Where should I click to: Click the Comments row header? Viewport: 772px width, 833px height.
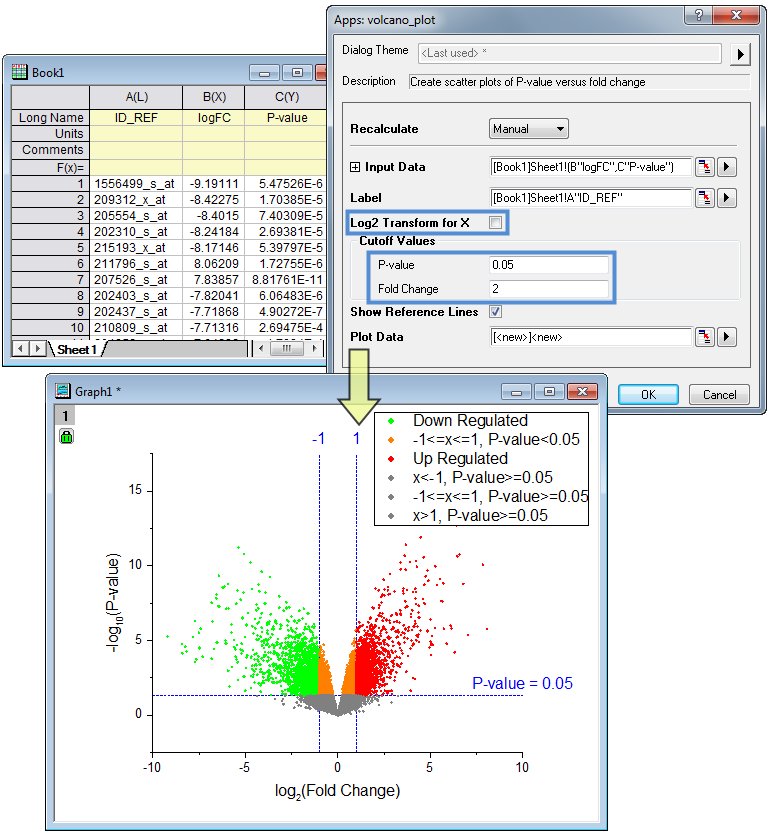coord(50,150)
